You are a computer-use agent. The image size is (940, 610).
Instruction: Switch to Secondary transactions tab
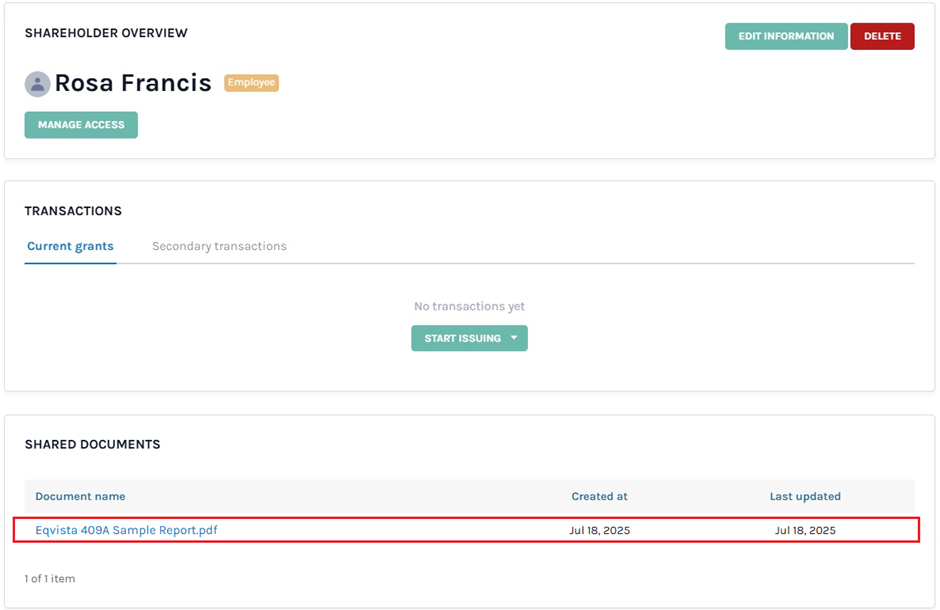click(219, 246)
